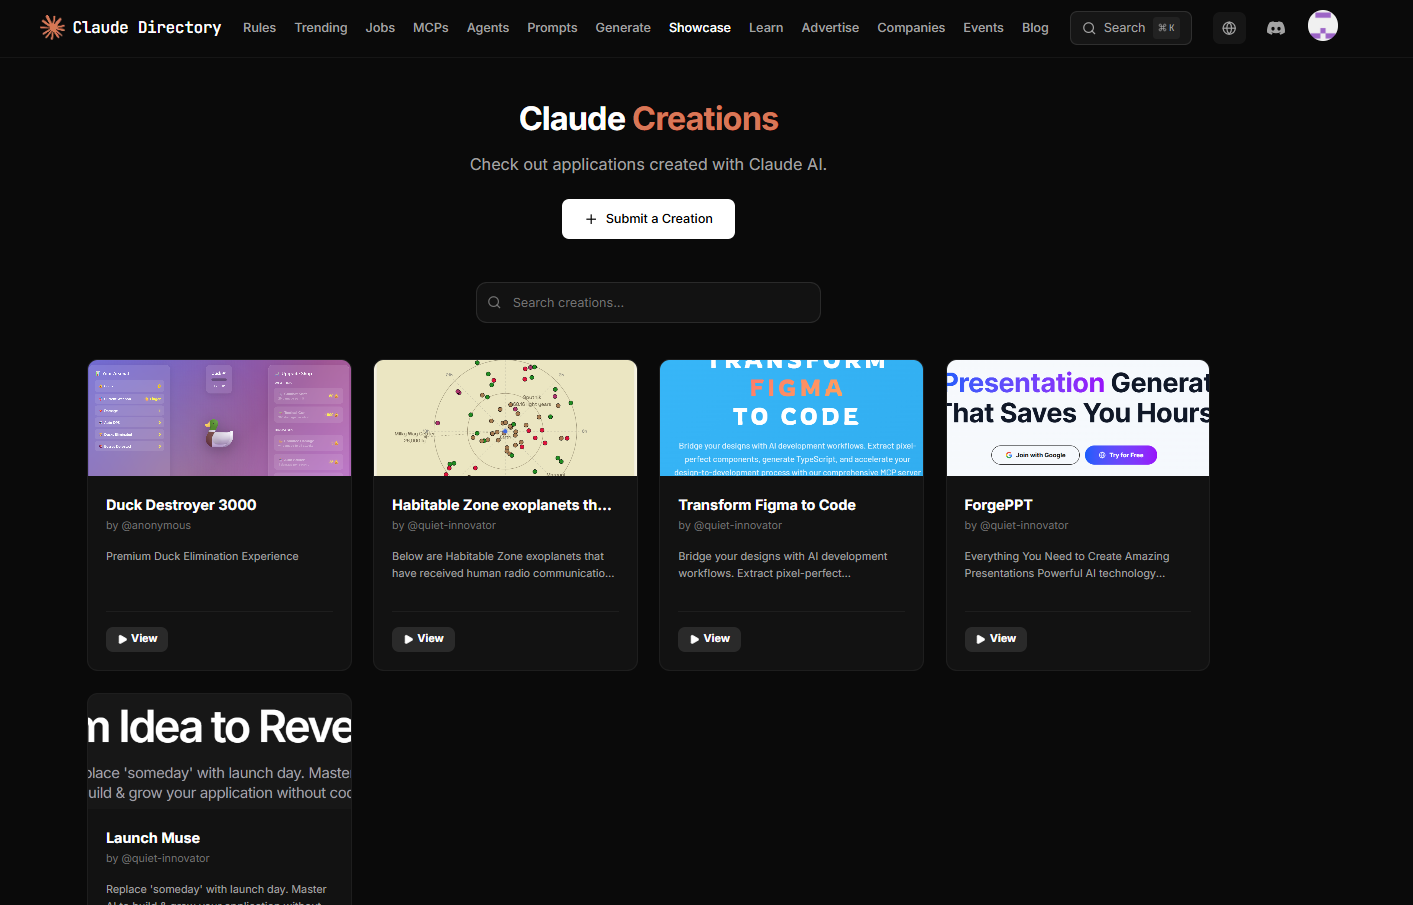The height and width of the screenshot is (905, 1413).
Task: Open the language globe icon
Action: [x=1229, y=28]
